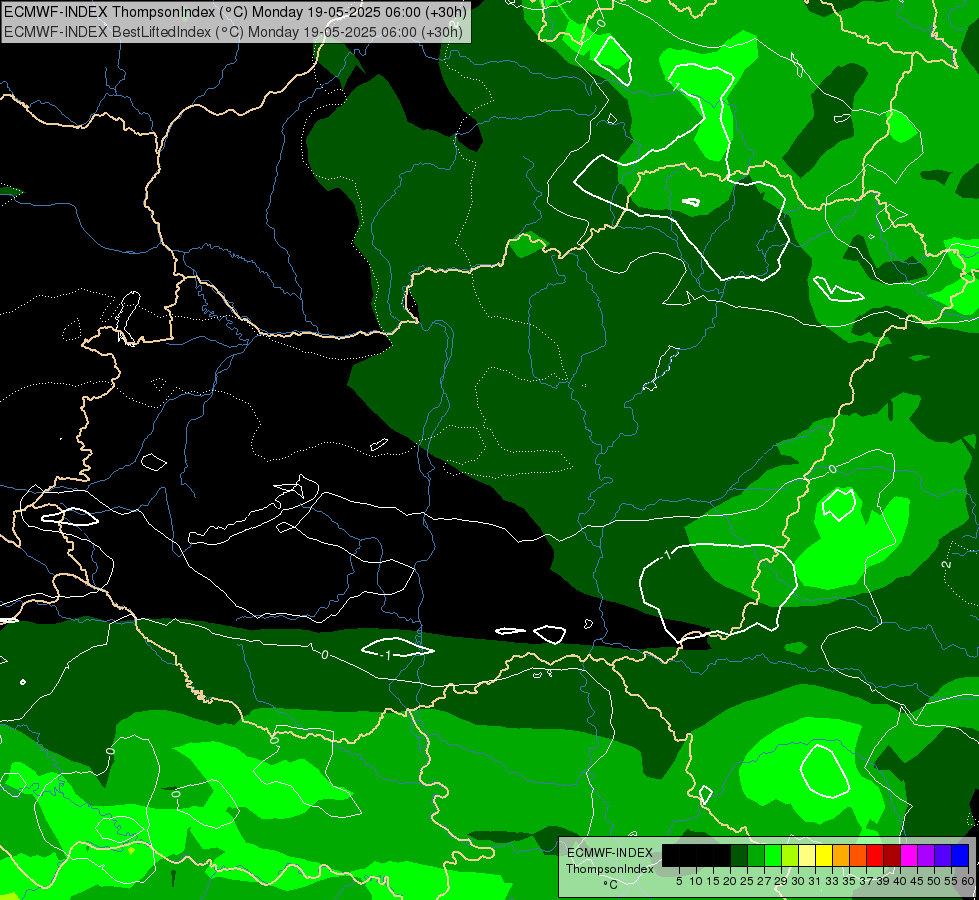Select the red 37–39 legend swatch

875,855
